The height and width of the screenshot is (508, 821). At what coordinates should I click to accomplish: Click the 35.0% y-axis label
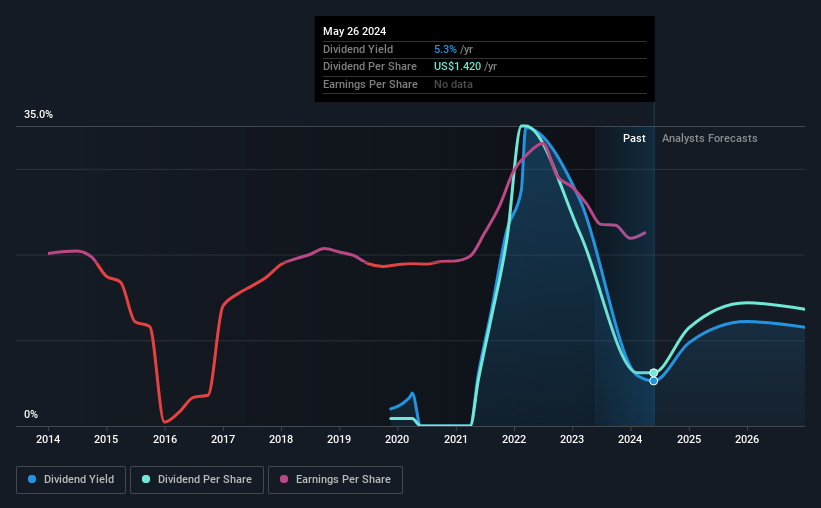38,115
